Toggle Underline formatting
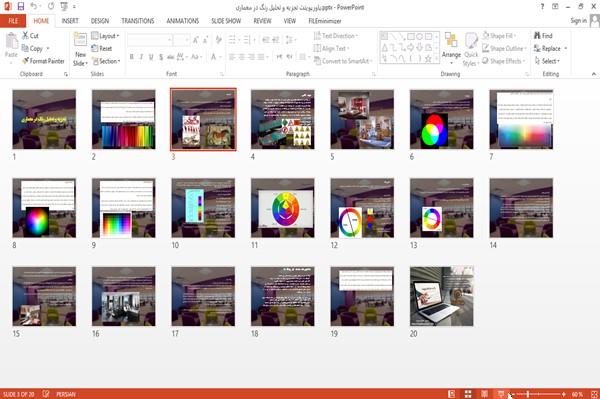The width and height of the screenshot is (600, 399). click(x=151, y=57)
